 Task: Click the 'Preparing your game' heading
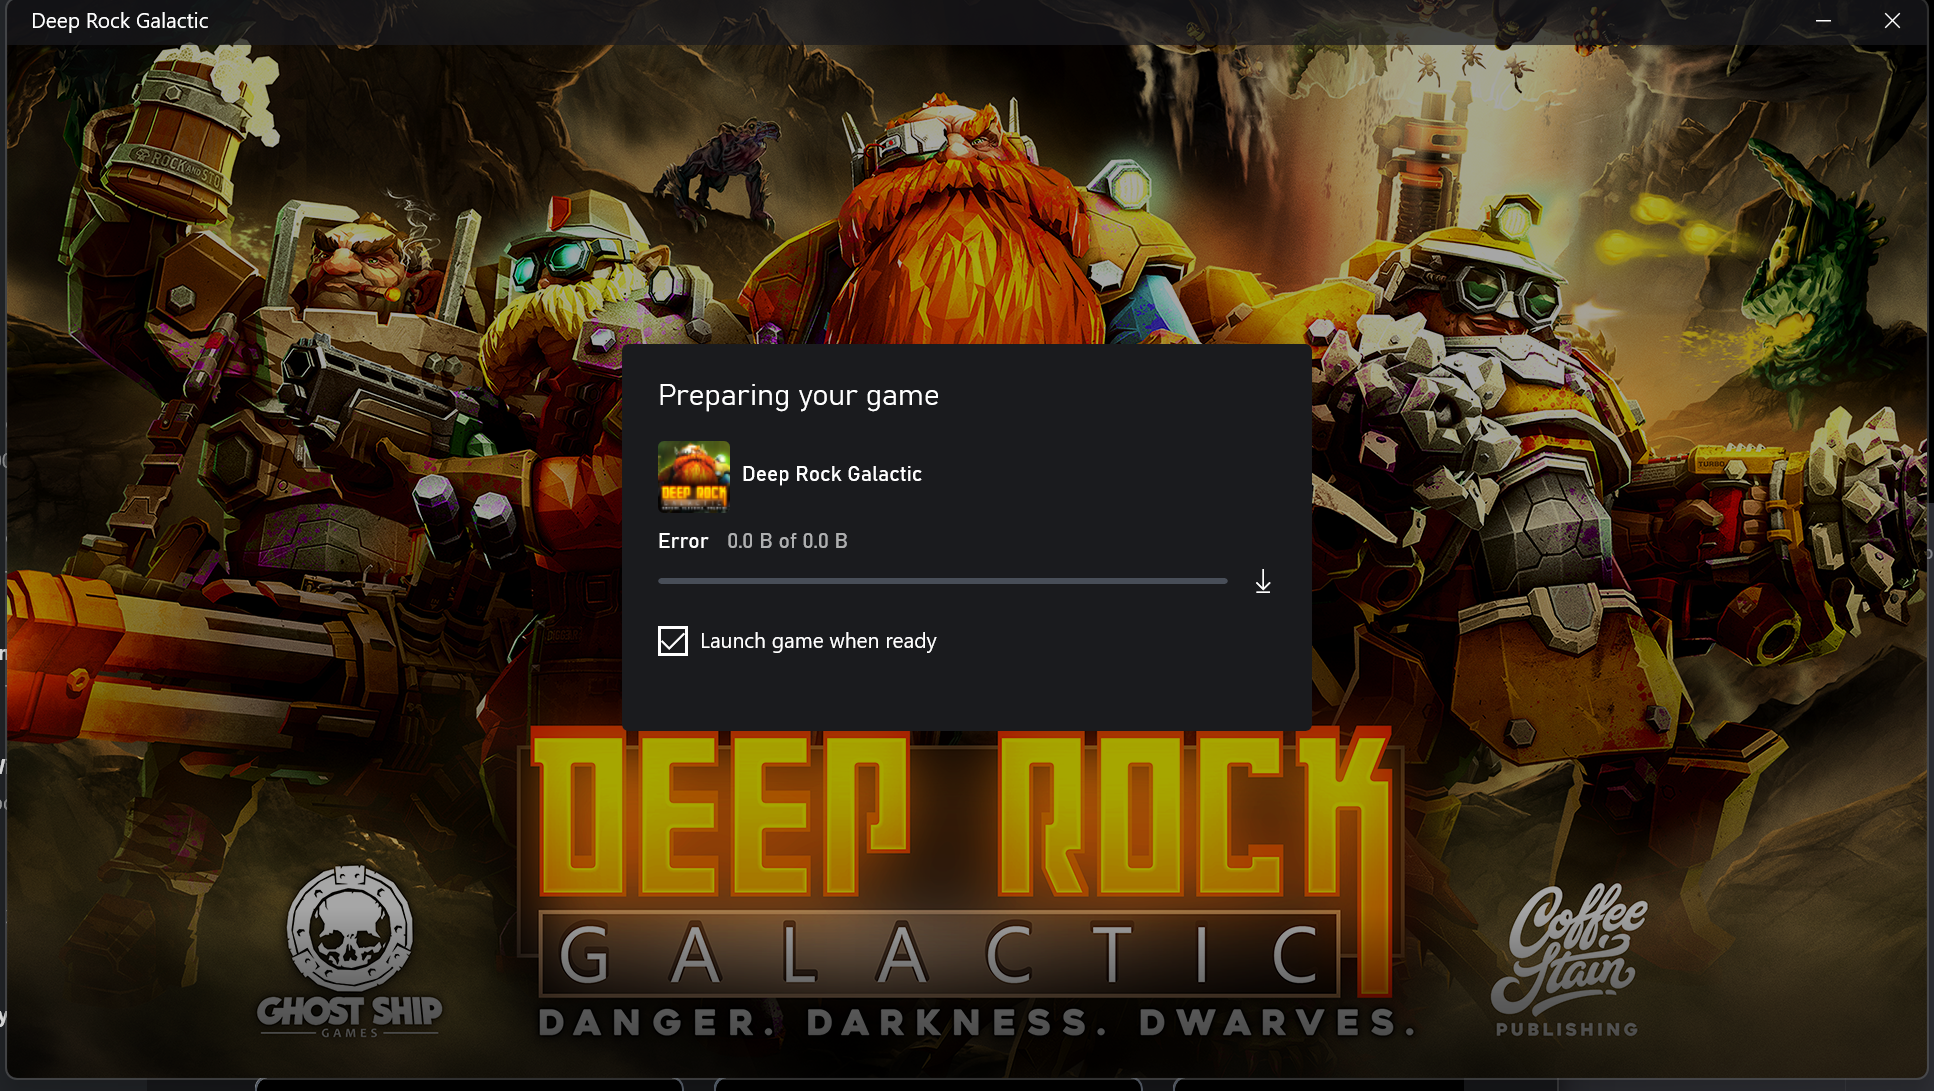click(798, 396)
